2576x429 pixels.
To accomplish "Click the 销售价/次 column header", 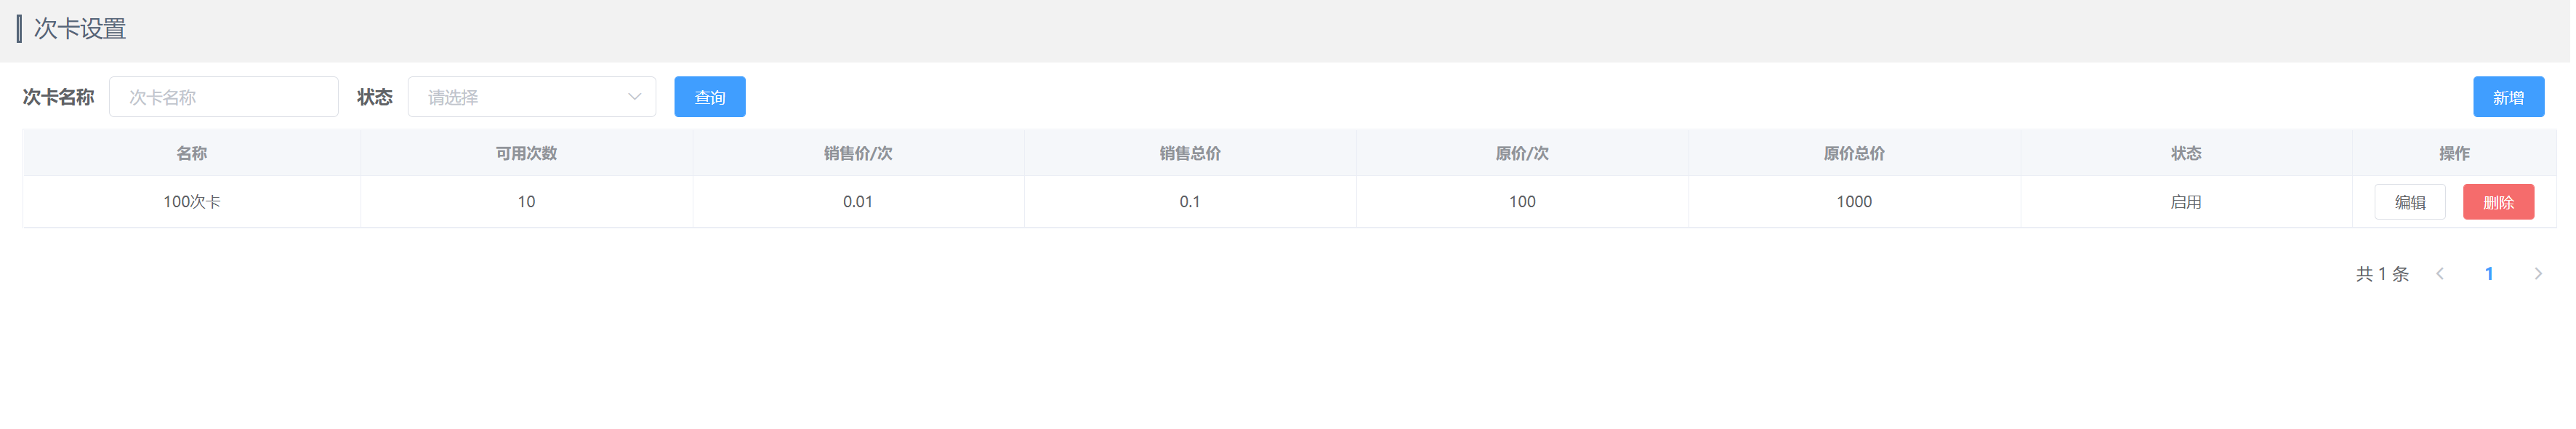I will tap(858, 153).
